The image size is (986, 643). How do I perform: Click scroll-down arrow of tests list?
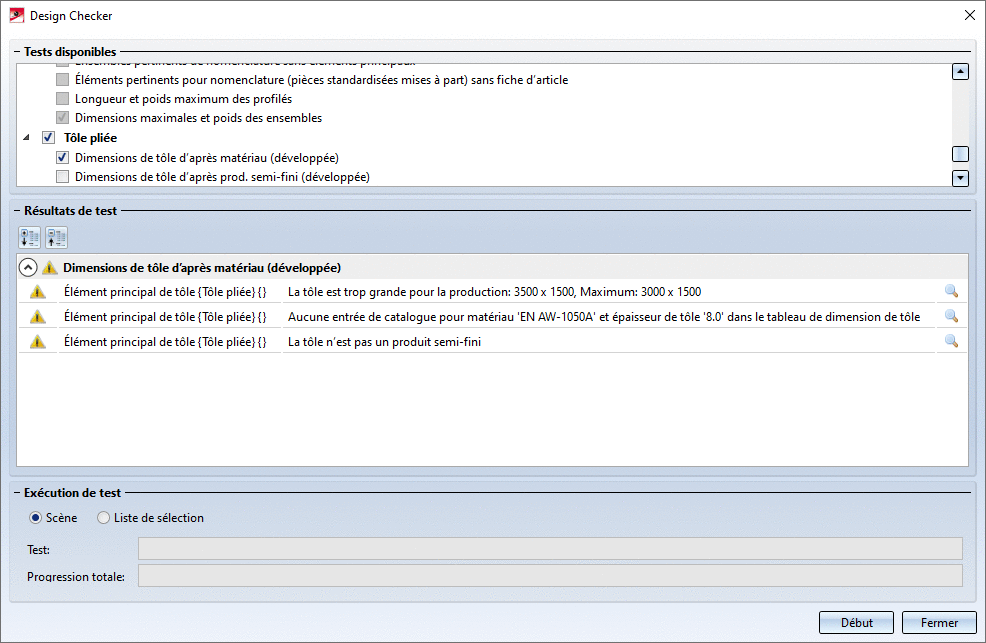pos(960,179)
